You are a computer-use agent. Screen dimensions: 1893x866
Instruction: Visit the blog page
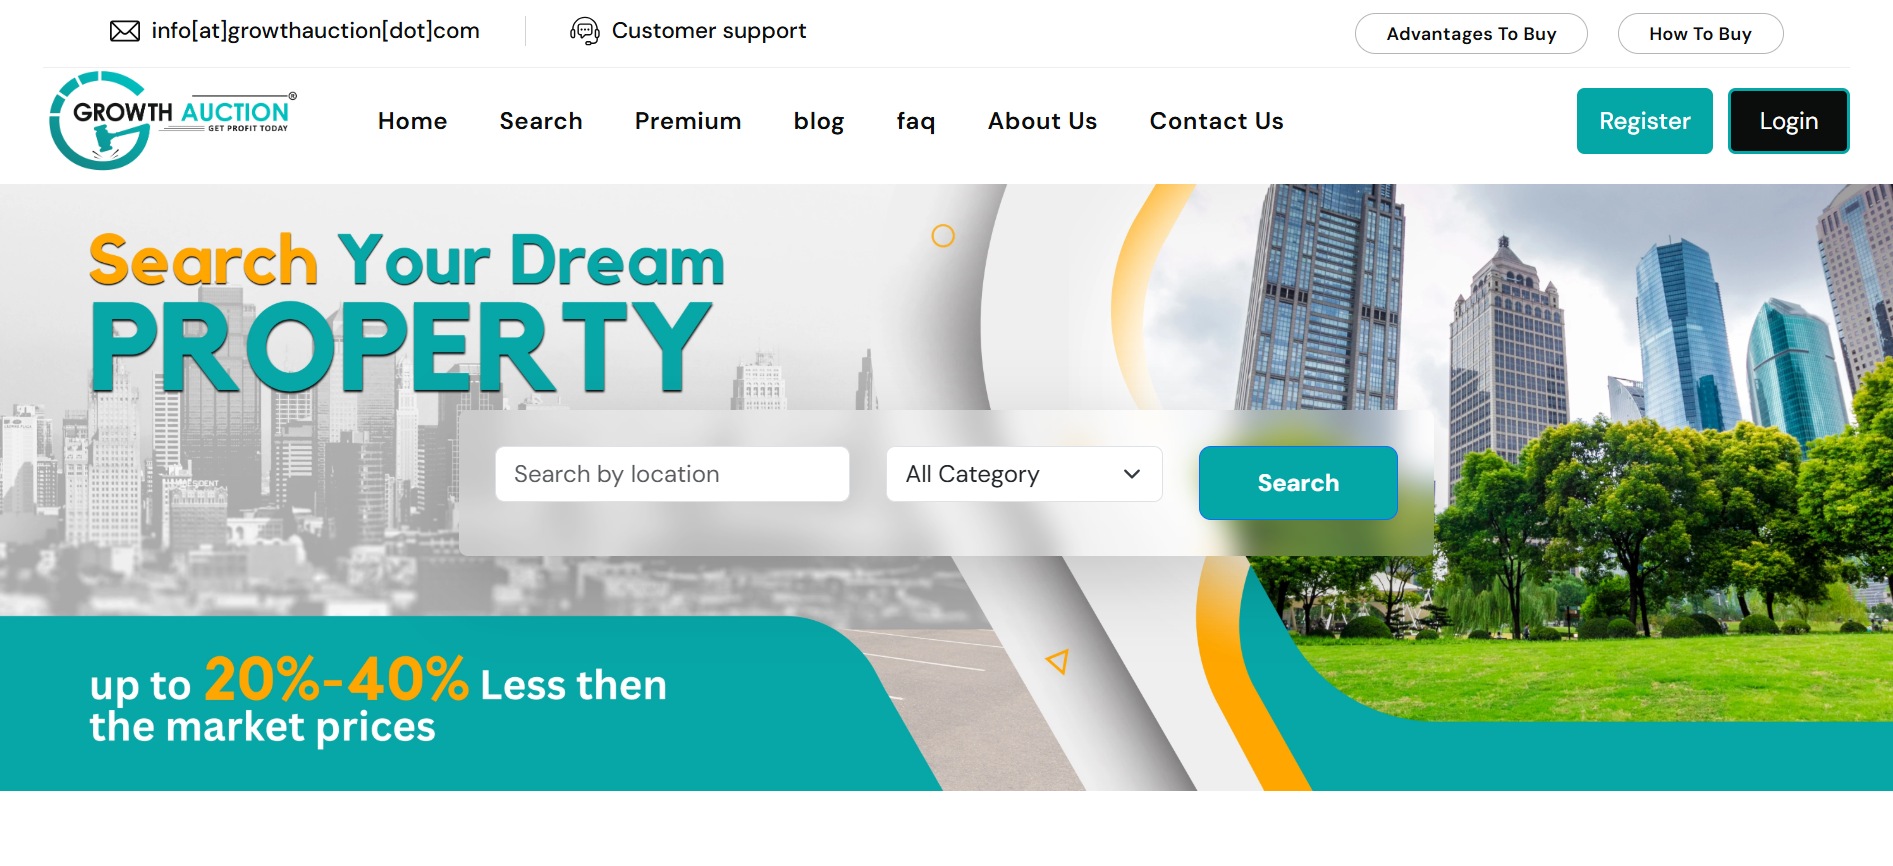(x=819, y=121)
